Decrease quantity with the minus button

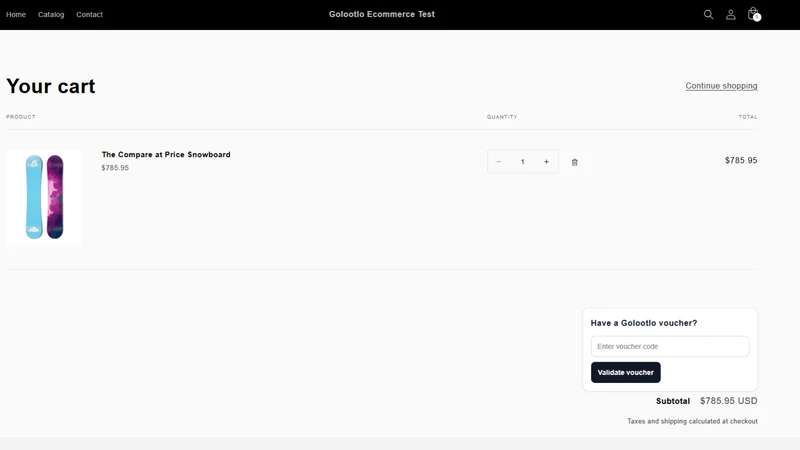(x=499, y=162)
